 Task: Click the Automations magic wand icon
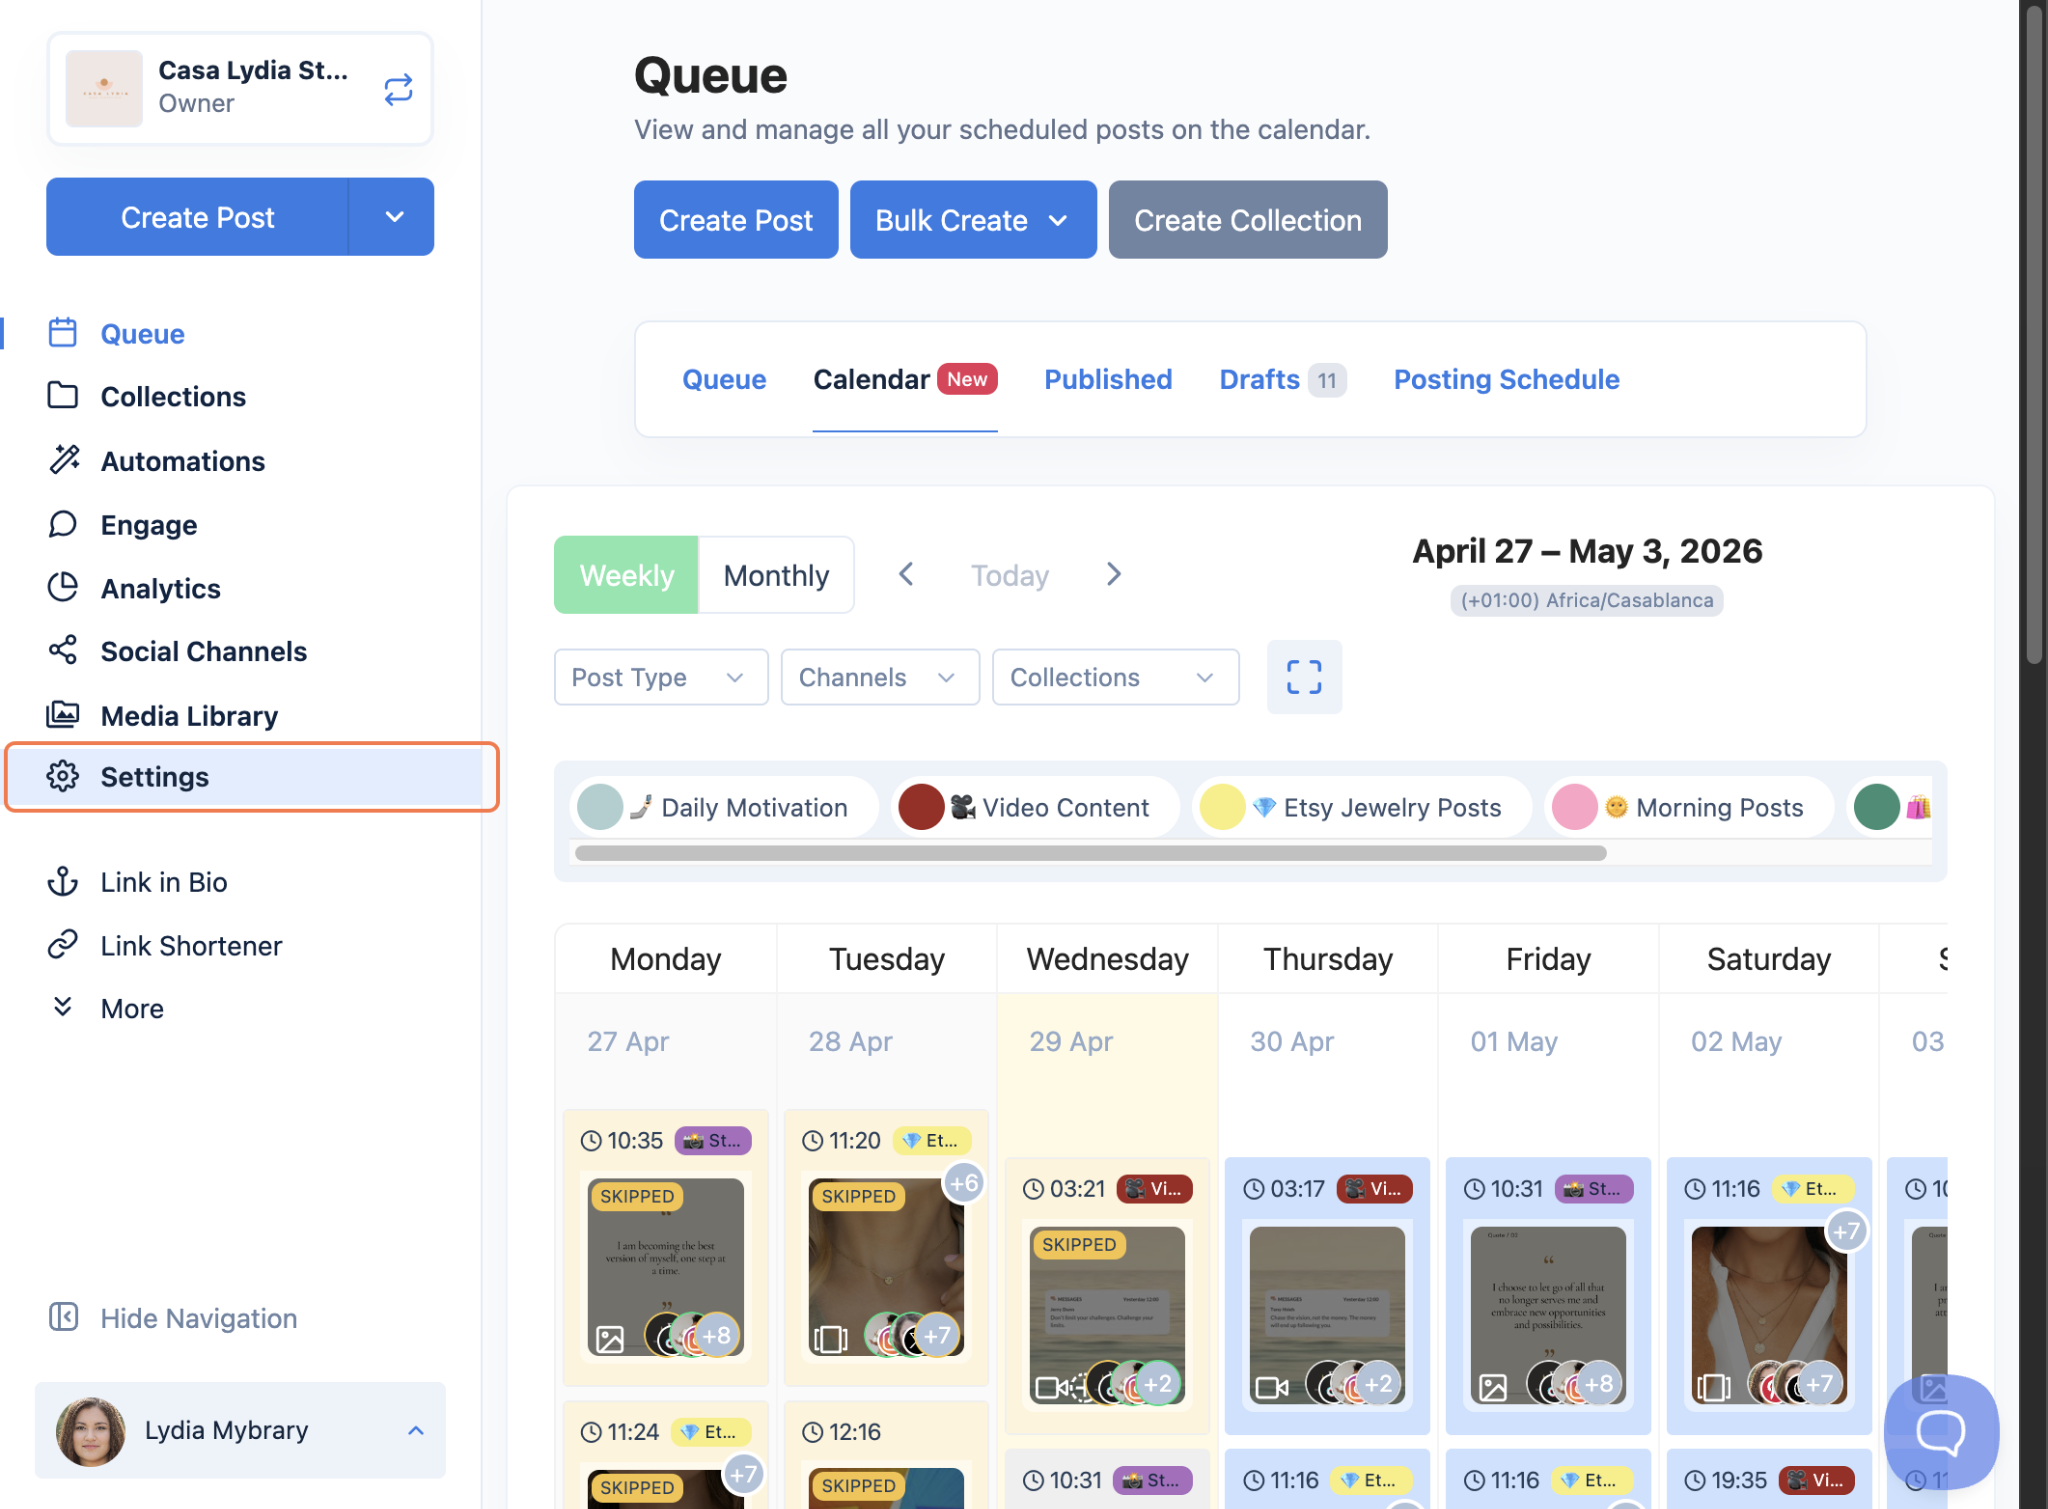[64, 460]
